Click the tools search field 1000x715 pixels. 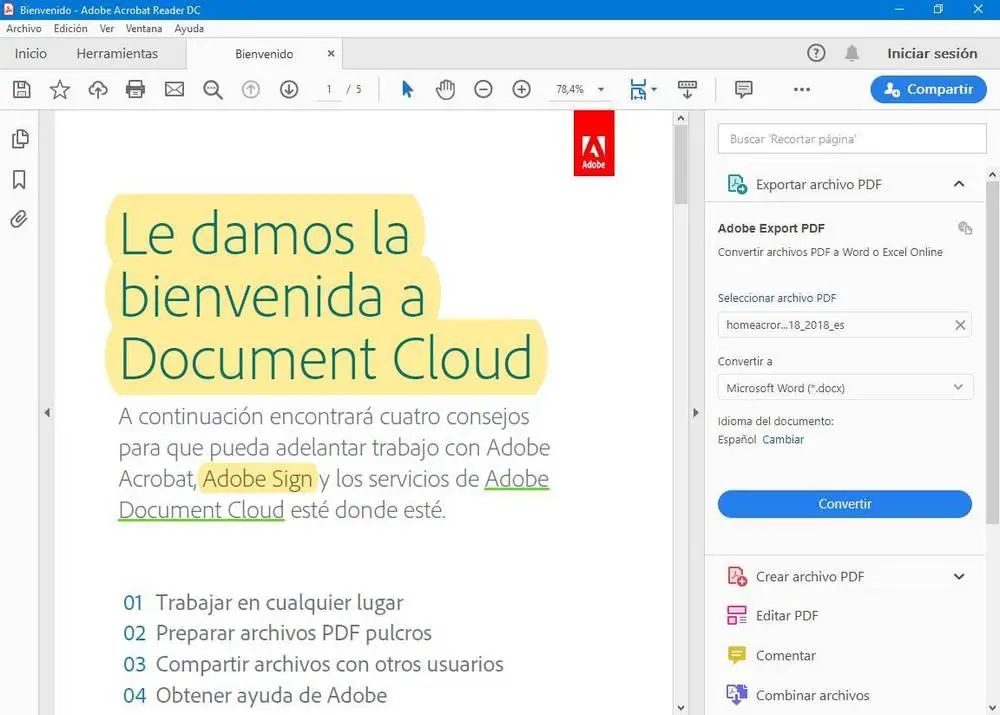[x=852, y=139]
